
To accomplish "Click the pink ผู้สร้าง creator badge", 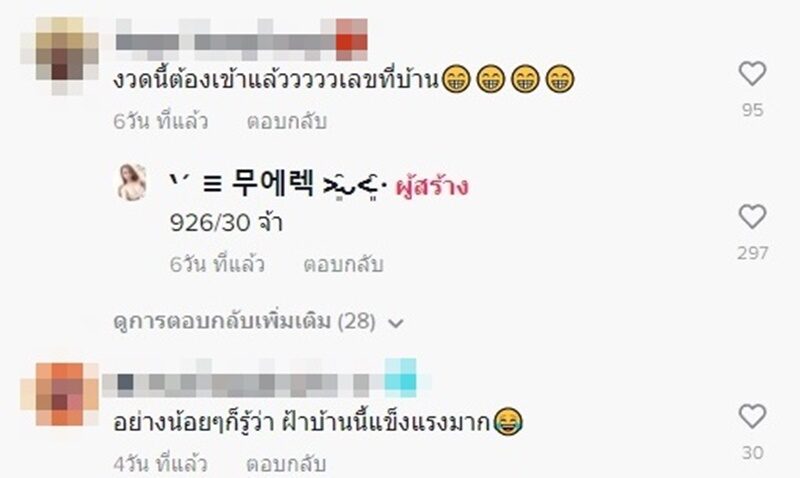I will [432, 186].
